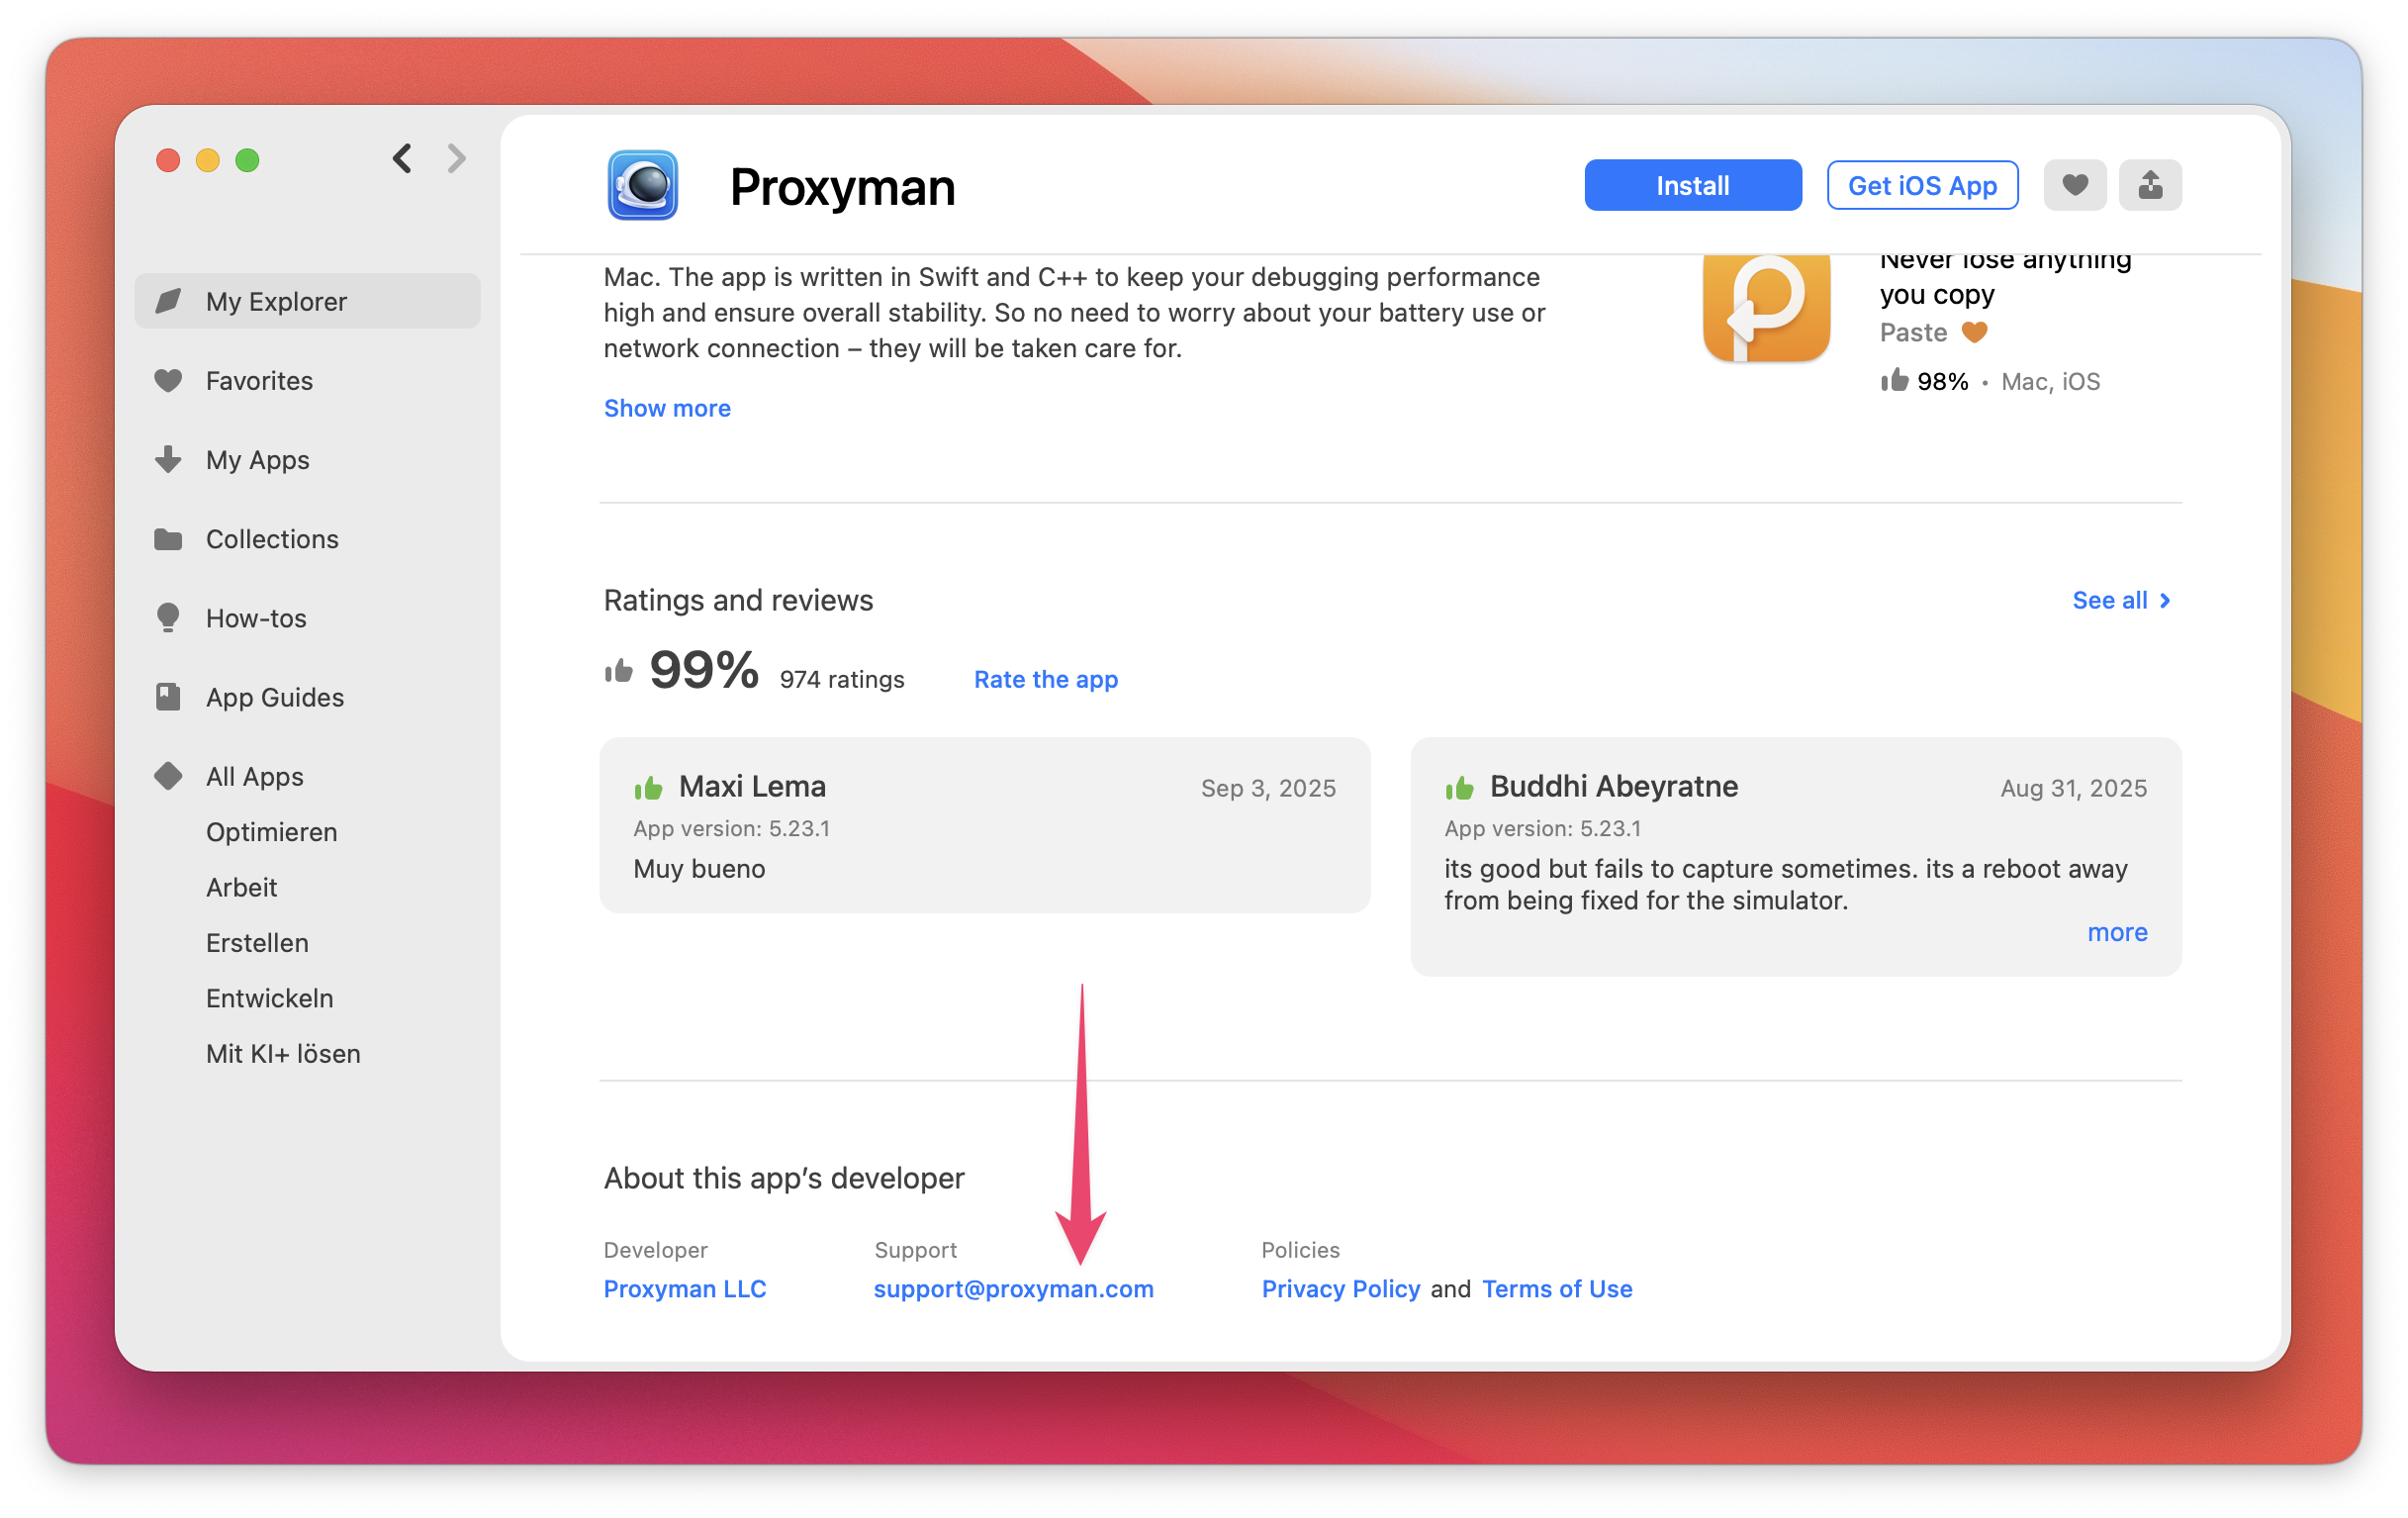Click the Ratings and reviews heading

click(x=738, y=600)
